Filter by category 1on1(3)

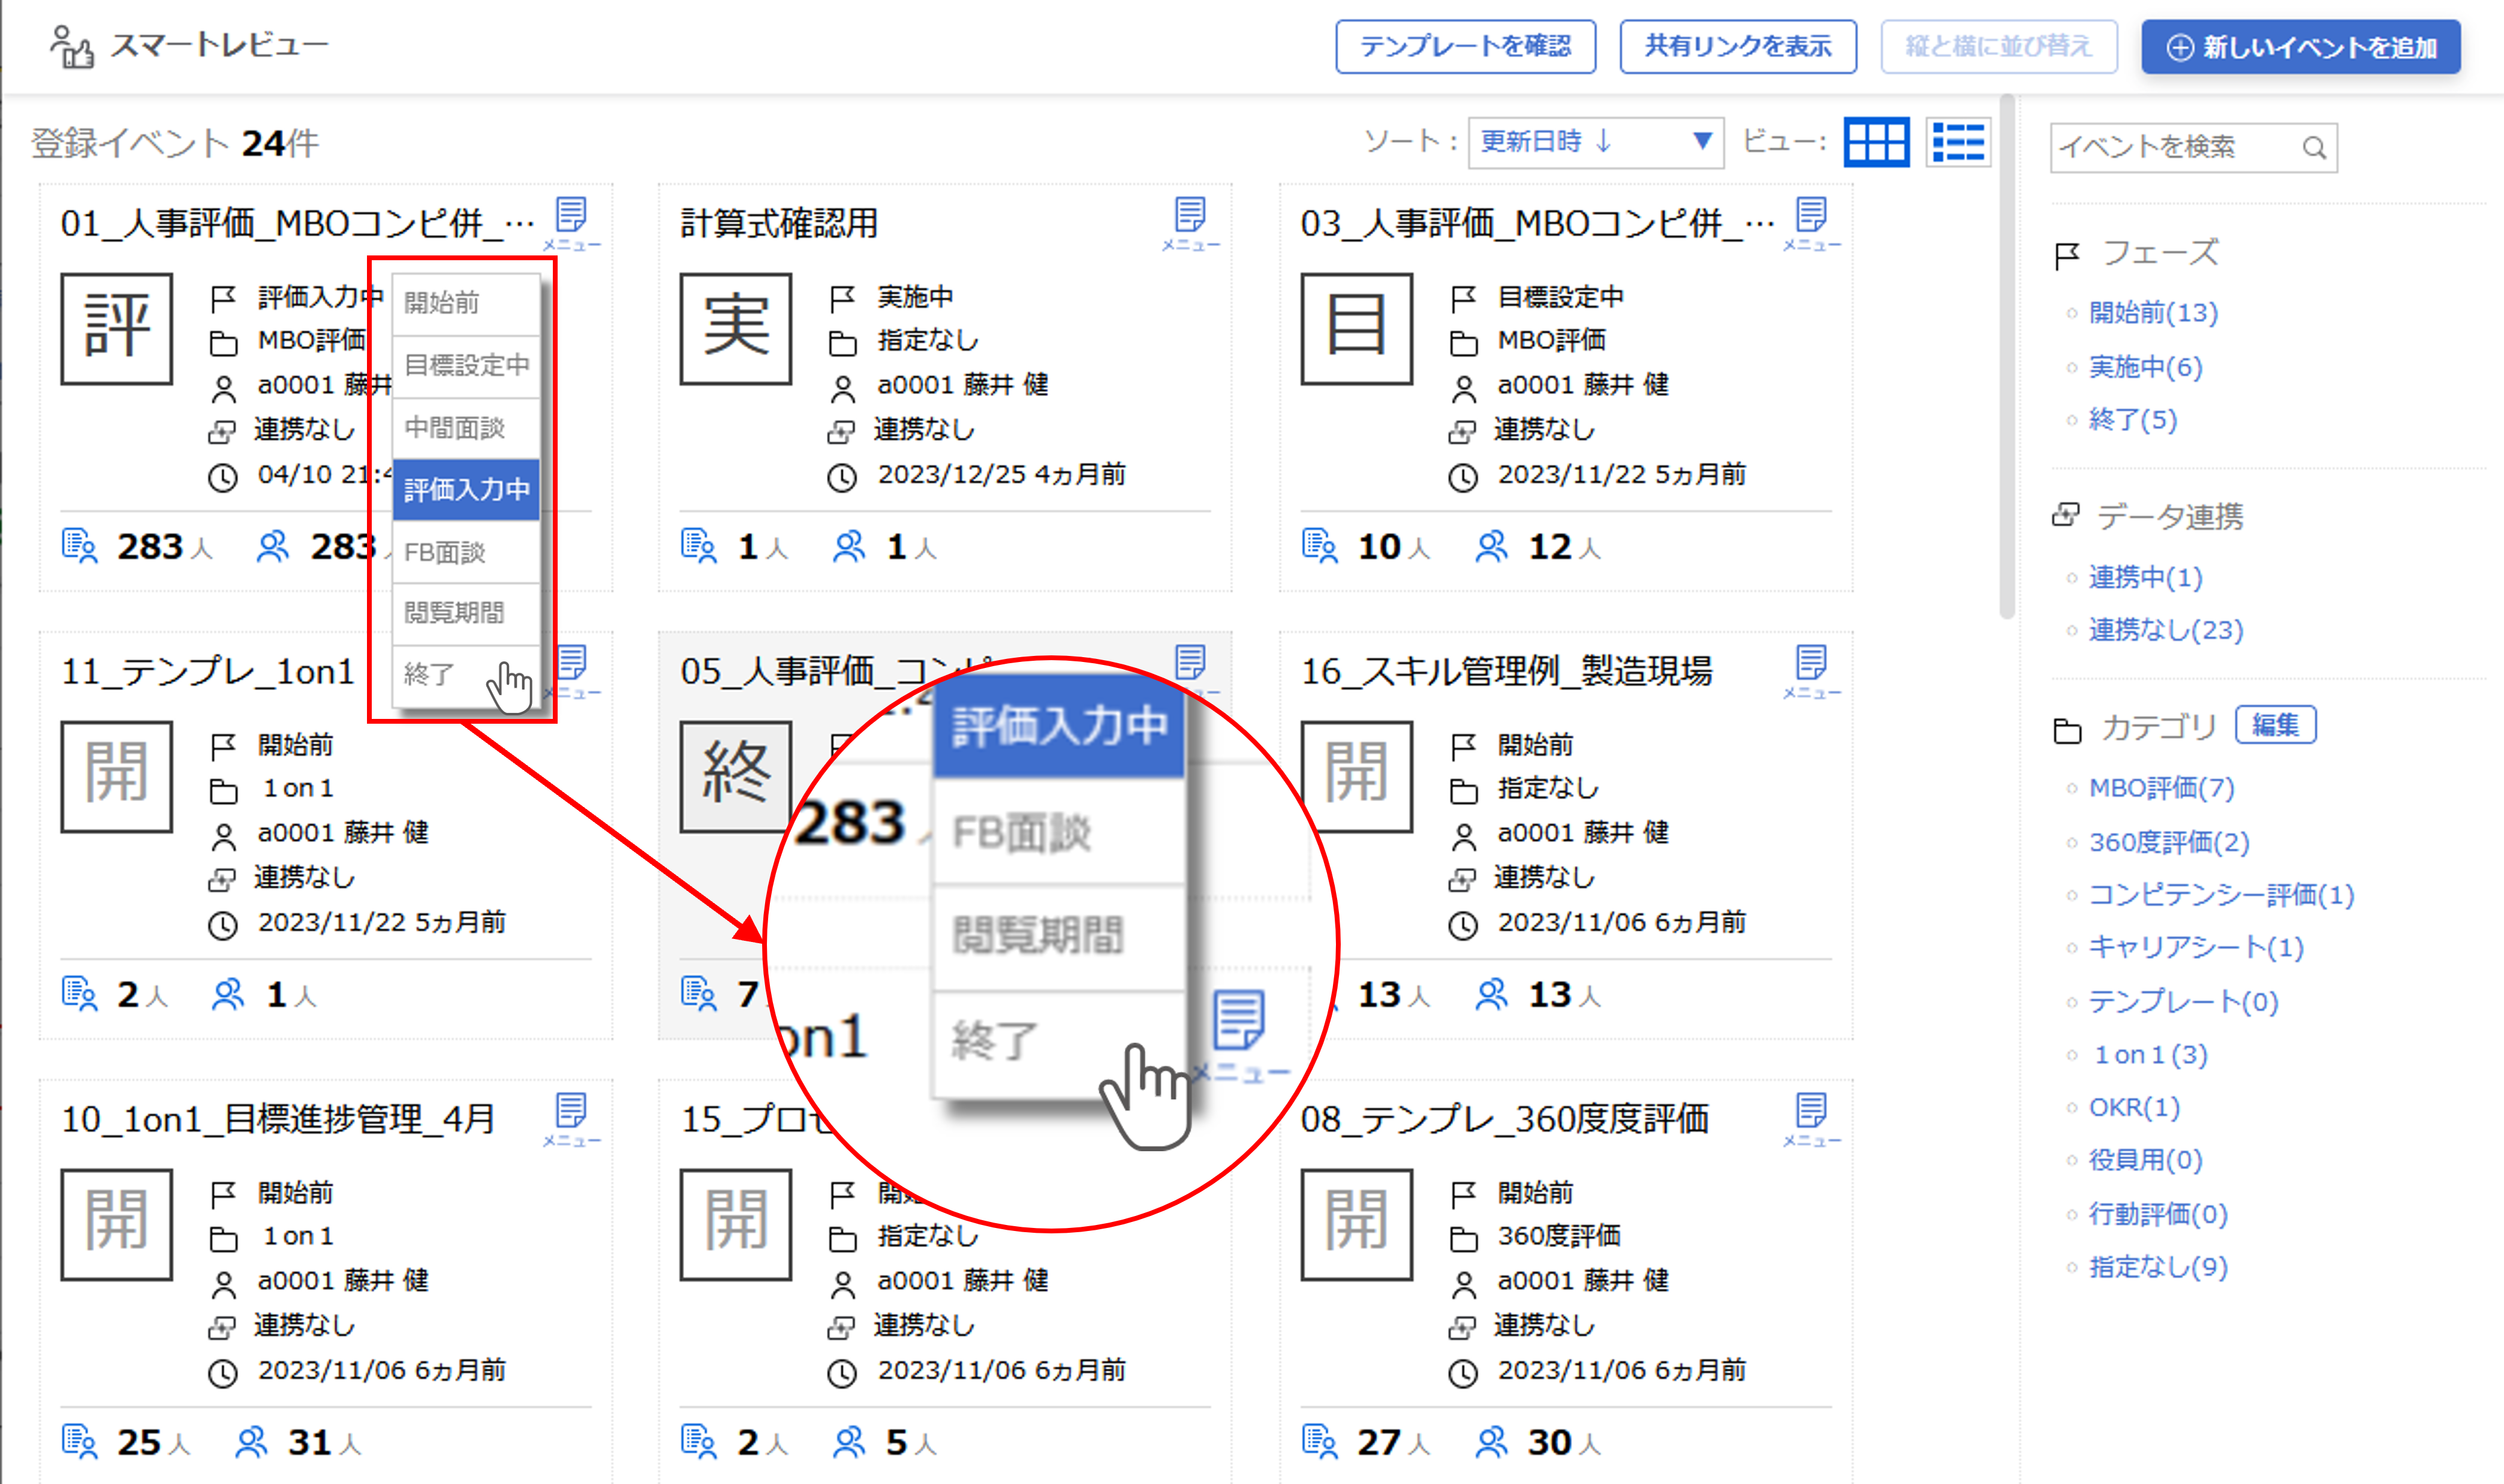2150,1055
